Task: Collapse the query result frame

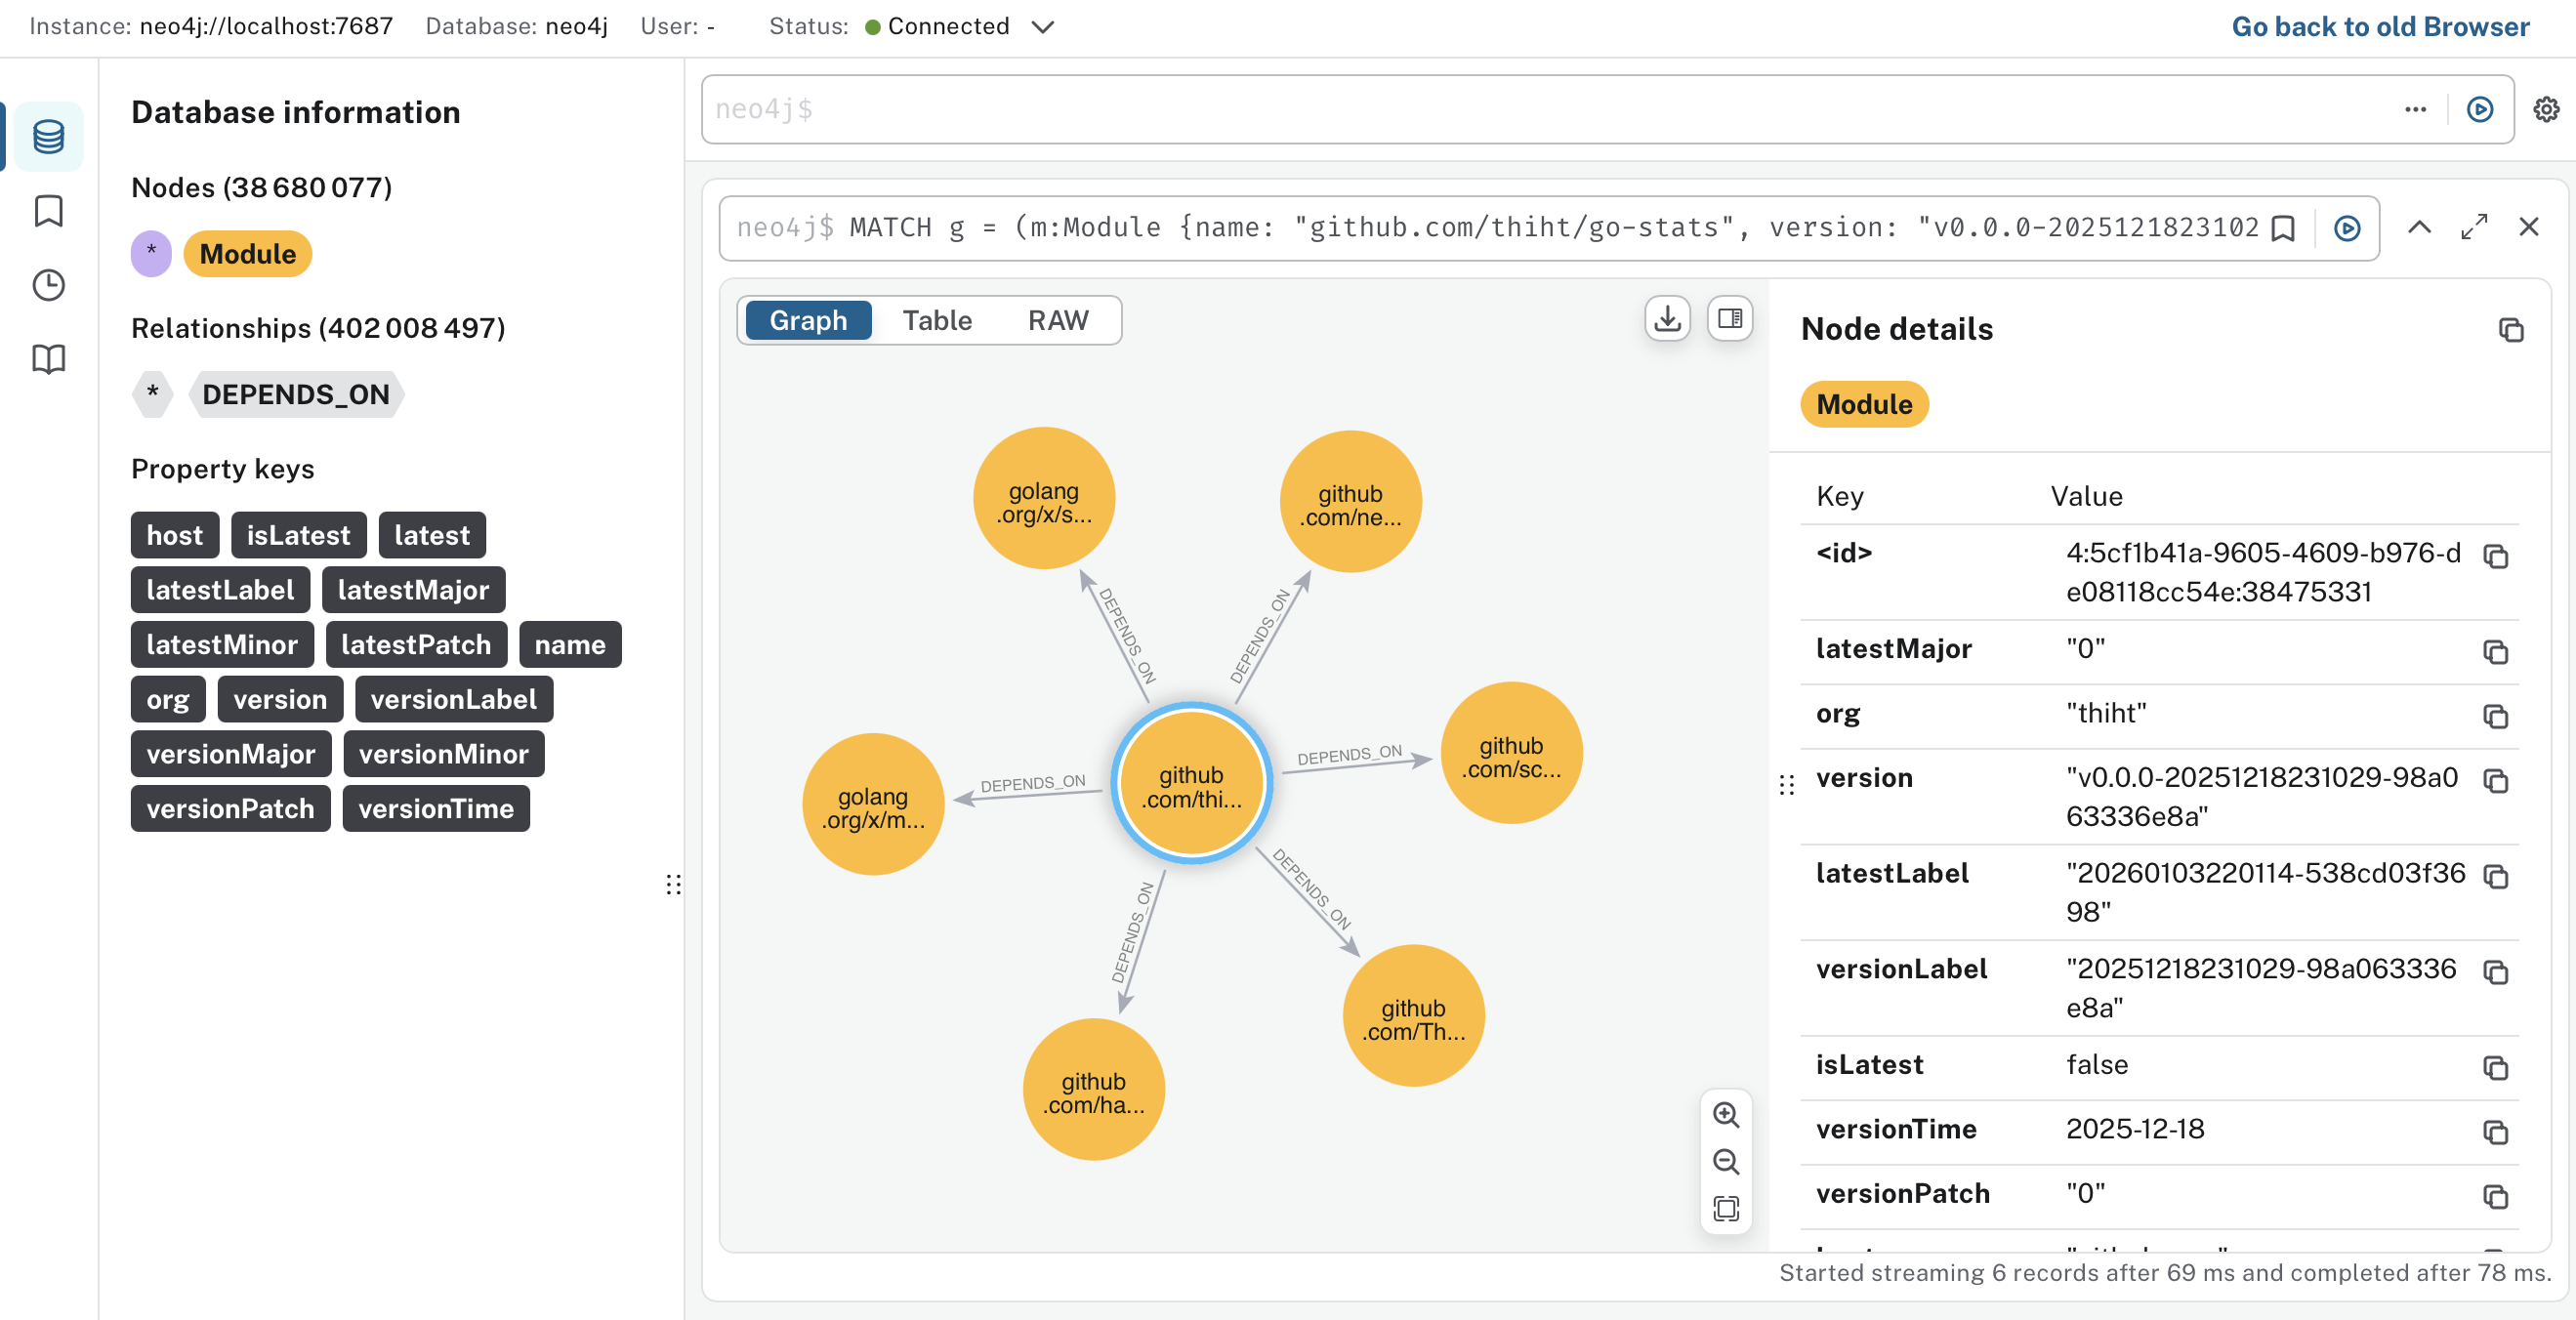Action: tap(2420, 228)
